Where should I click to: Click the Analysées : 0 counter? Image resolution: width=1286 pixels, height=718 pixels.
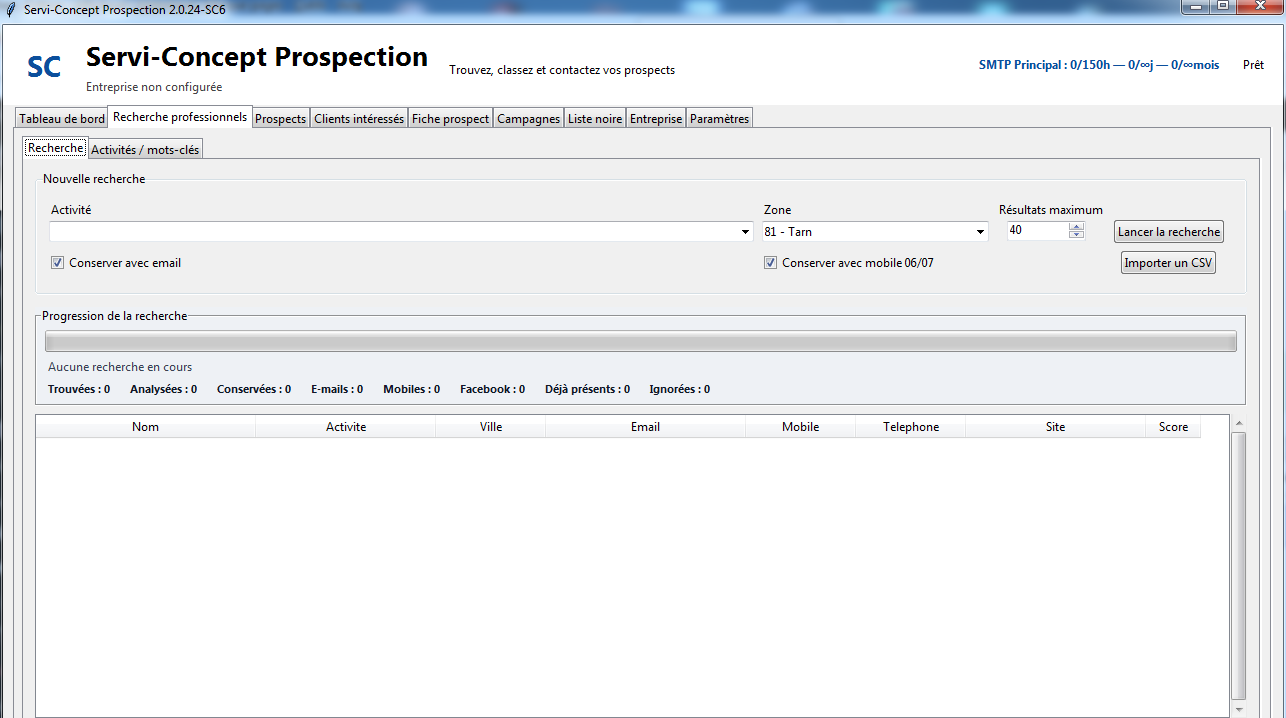[x=163, y=389]
